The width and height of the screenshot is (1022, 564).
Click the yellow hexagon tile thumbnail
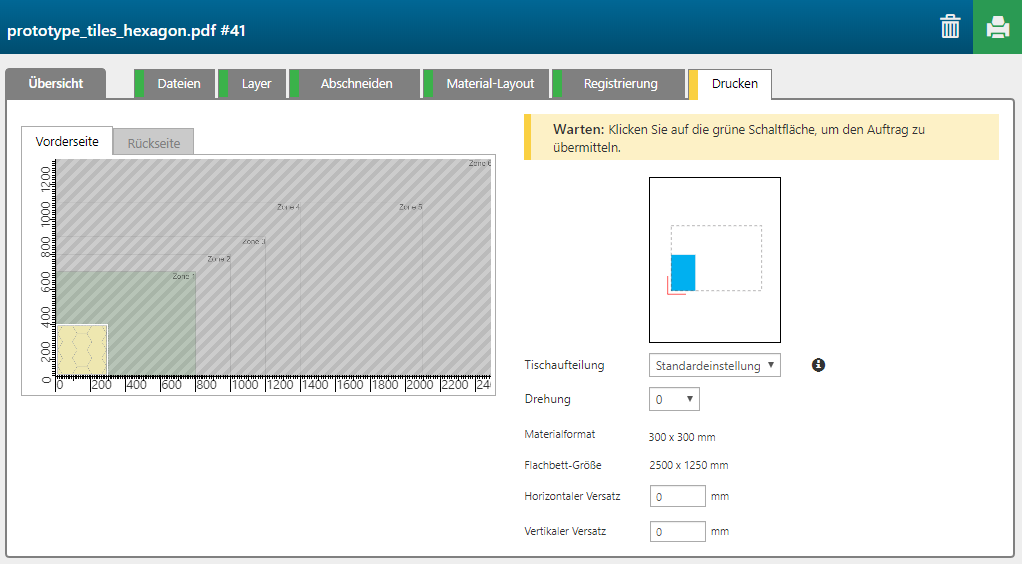82,349
